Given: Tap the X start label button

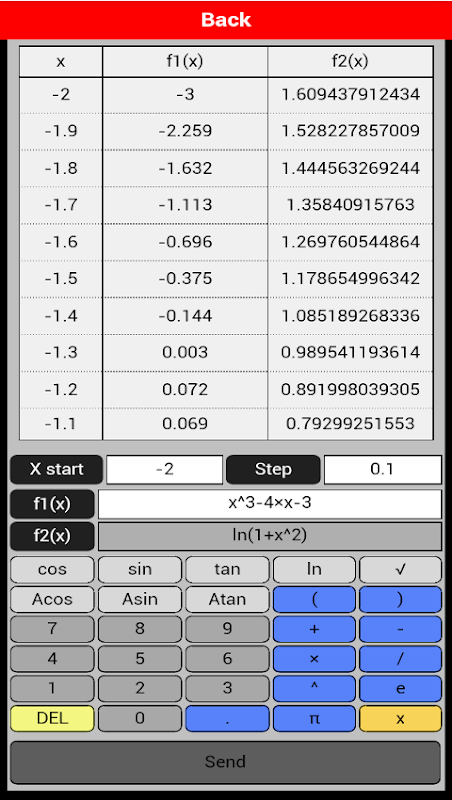Looking at the screenshot, I should pos(56,469).
